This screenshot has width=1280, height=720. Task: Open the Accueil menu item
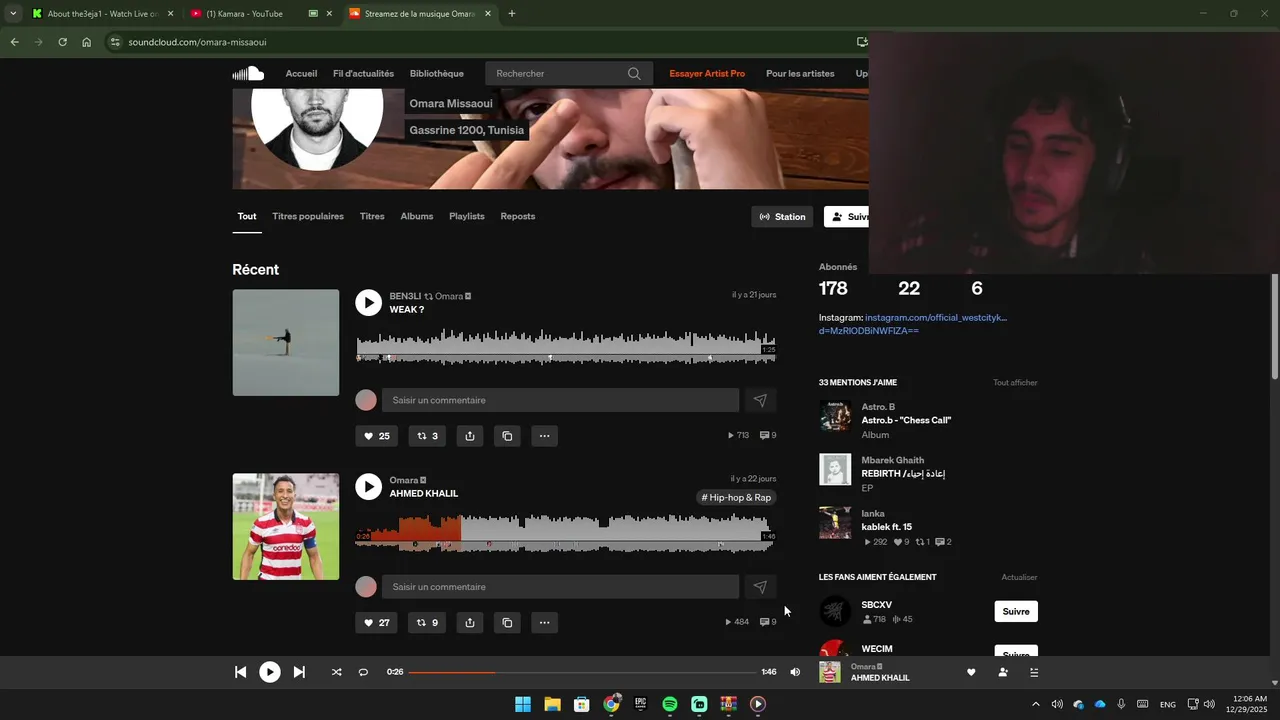(x=301, y=73)
